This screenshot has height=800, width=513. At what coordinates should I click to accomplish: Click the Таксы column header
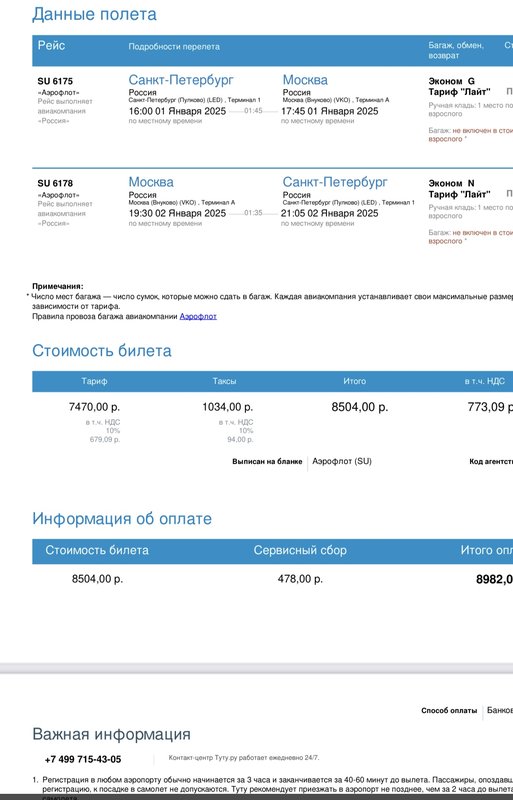(x=225, y=381)
